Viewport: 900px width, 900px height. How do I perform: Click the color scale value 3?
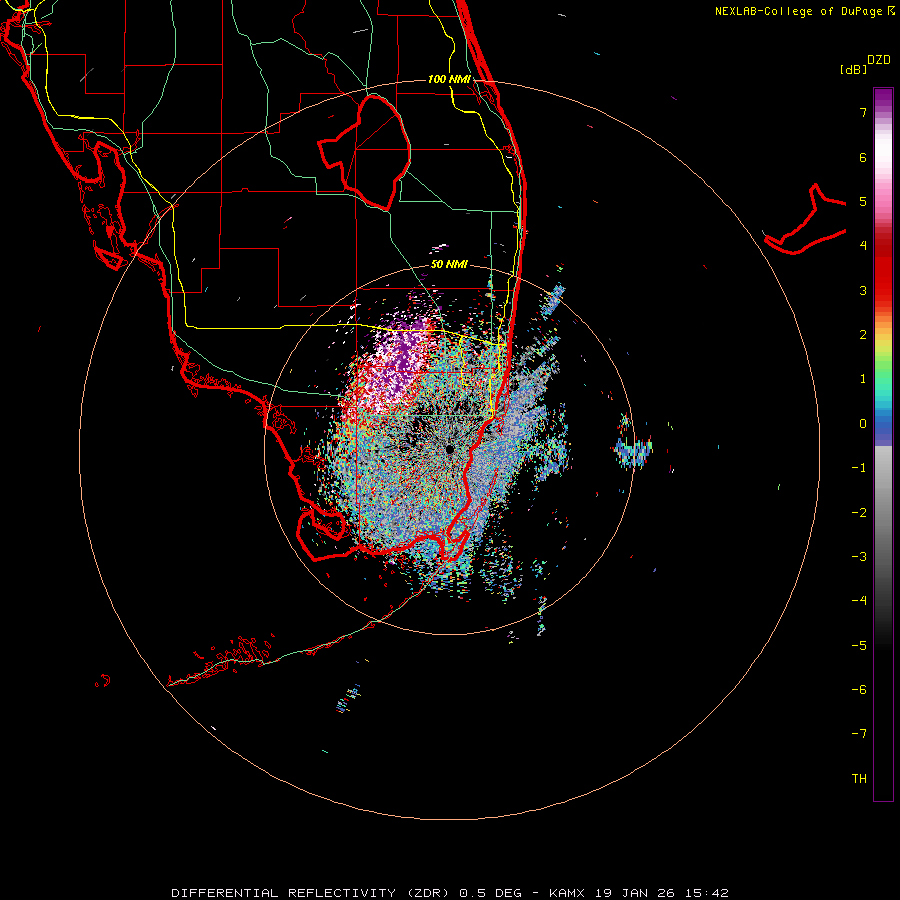(863, 290)
